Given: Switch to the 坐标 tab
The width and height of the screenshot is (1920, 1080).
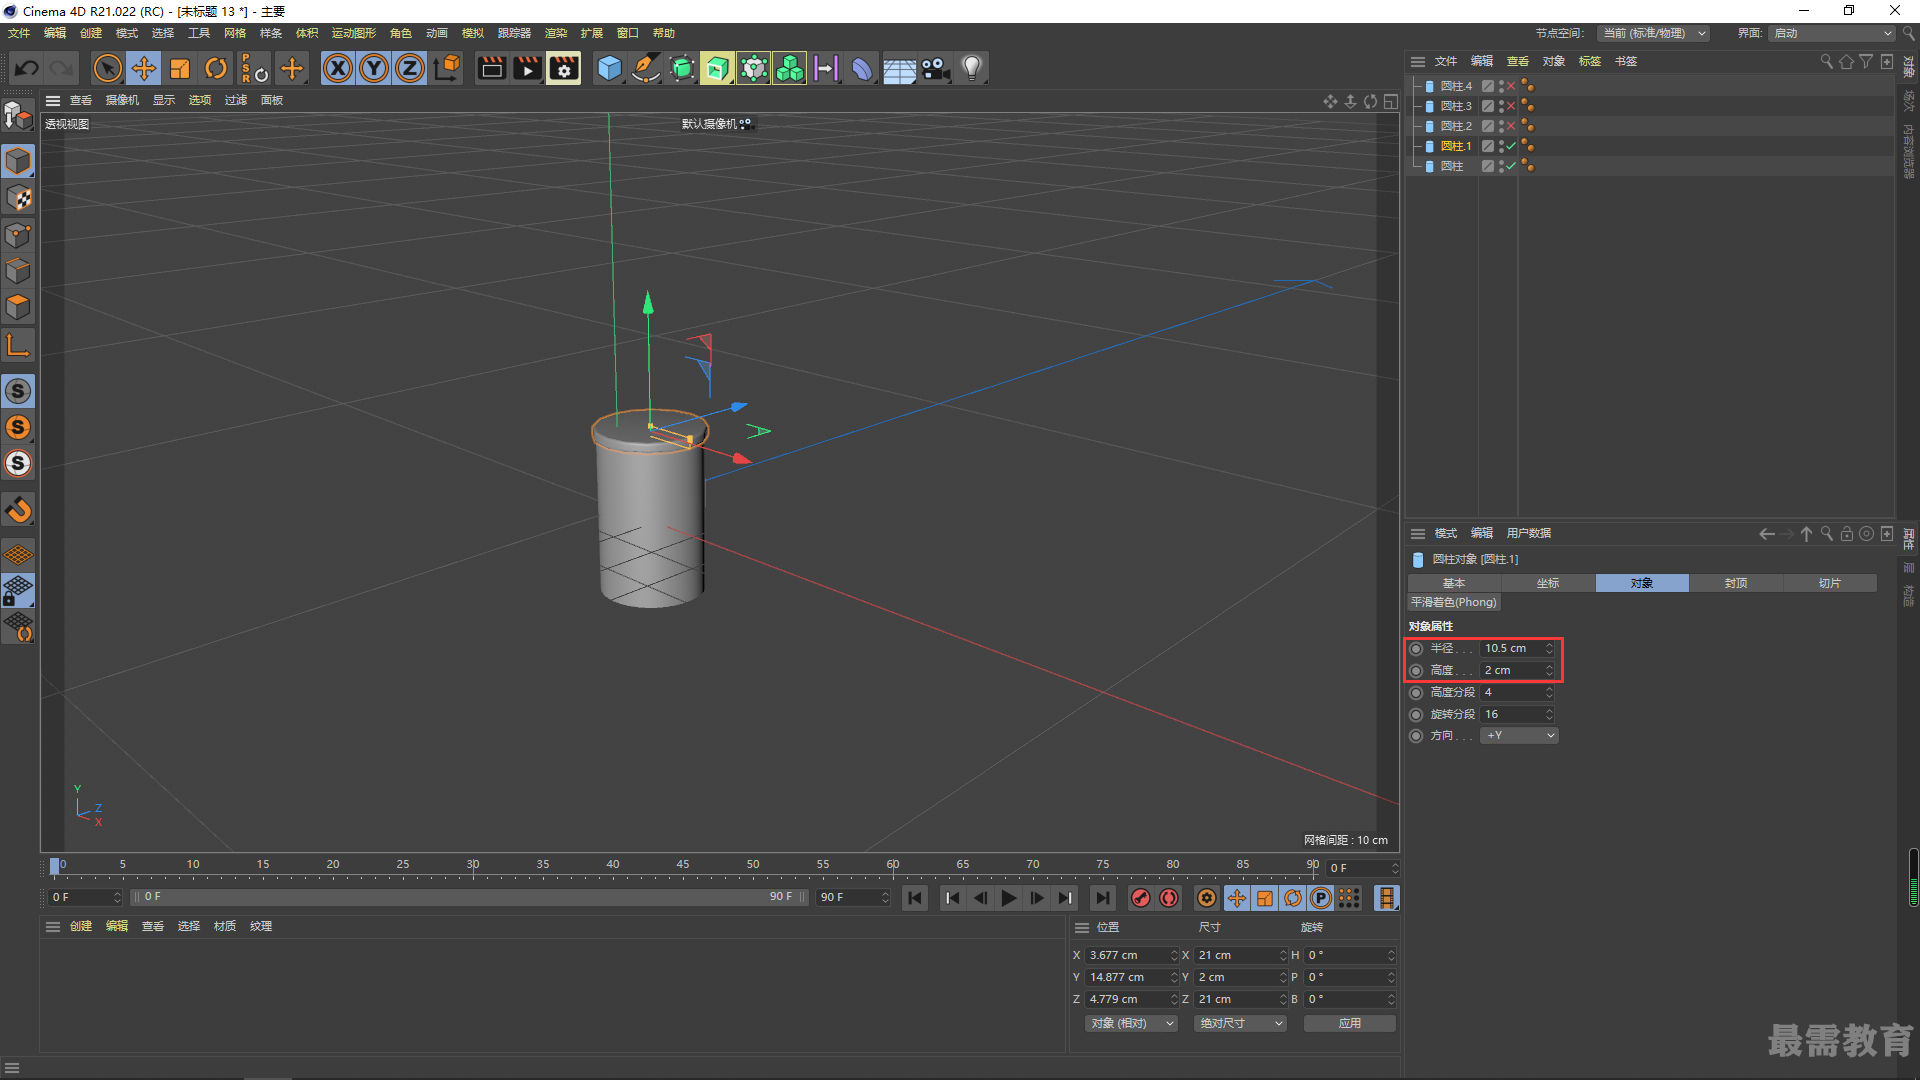Looking at the screenshot, I should point(1548,583).
